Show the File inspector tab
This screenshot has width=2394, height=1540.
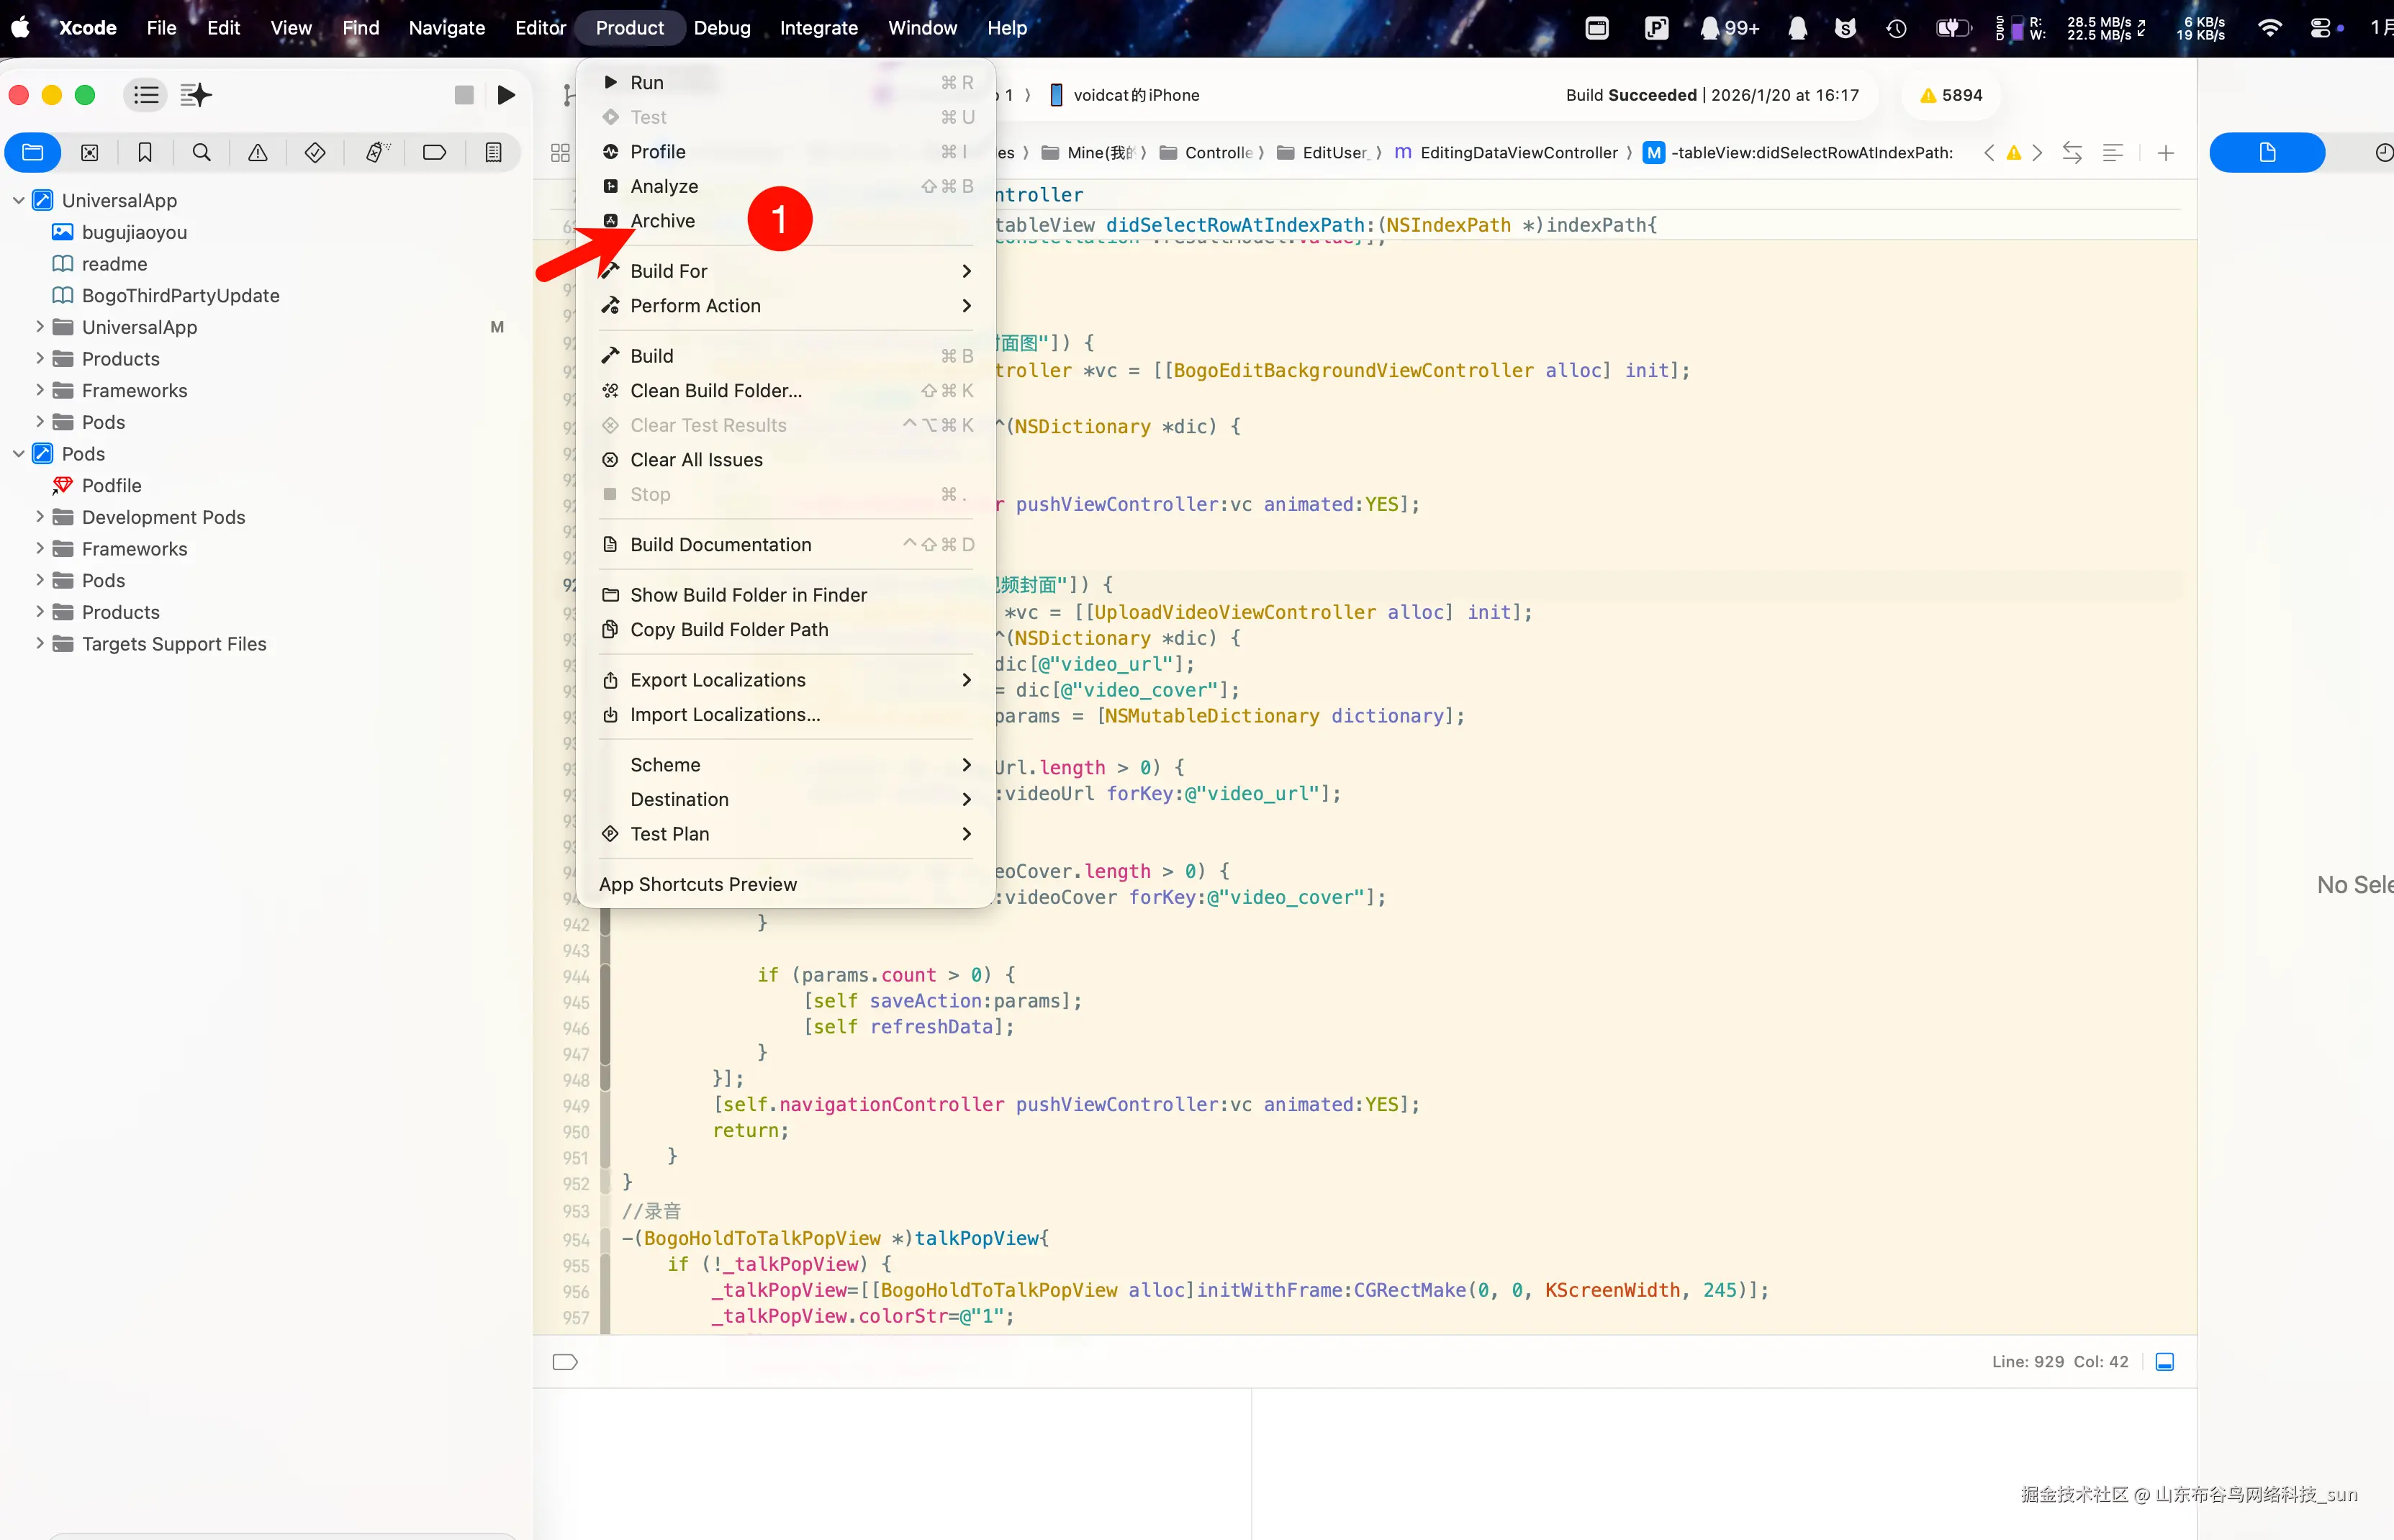[2266, 152]
